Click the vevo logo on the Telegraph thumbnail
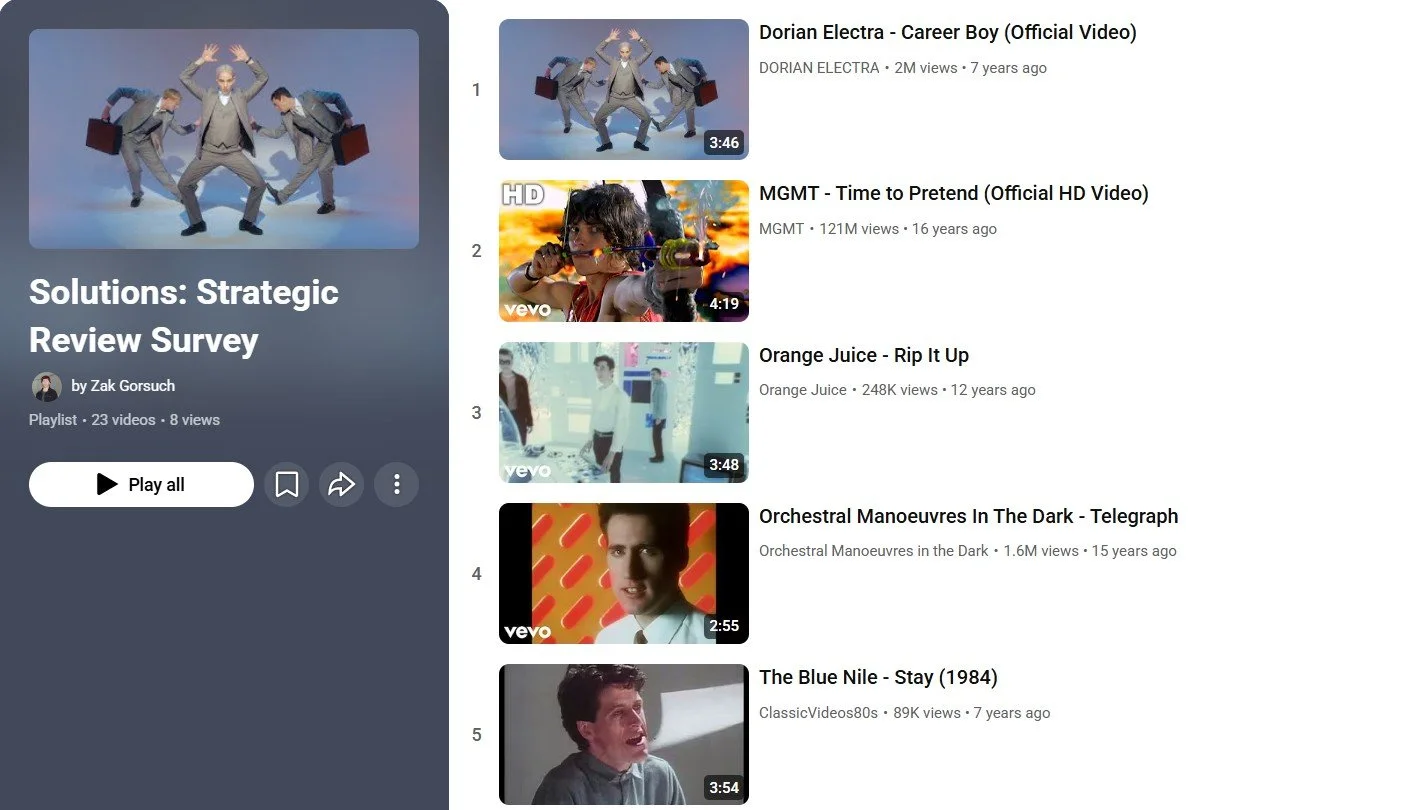Viewport: 1413px width, 810px height. tap(528, 631)
